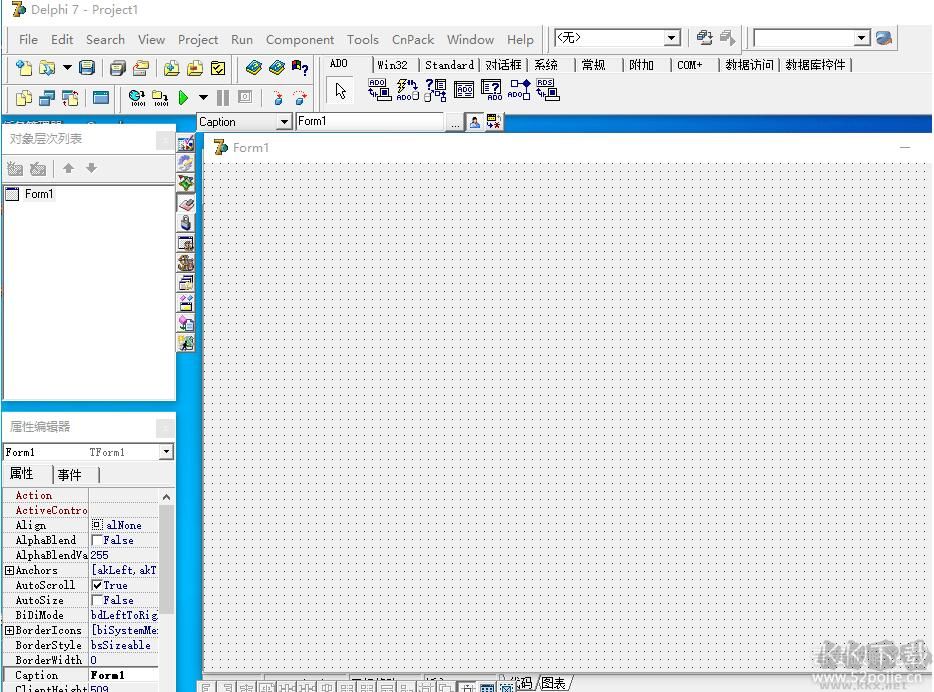Select Form1 in the object tree list

[x=39, y=194]
